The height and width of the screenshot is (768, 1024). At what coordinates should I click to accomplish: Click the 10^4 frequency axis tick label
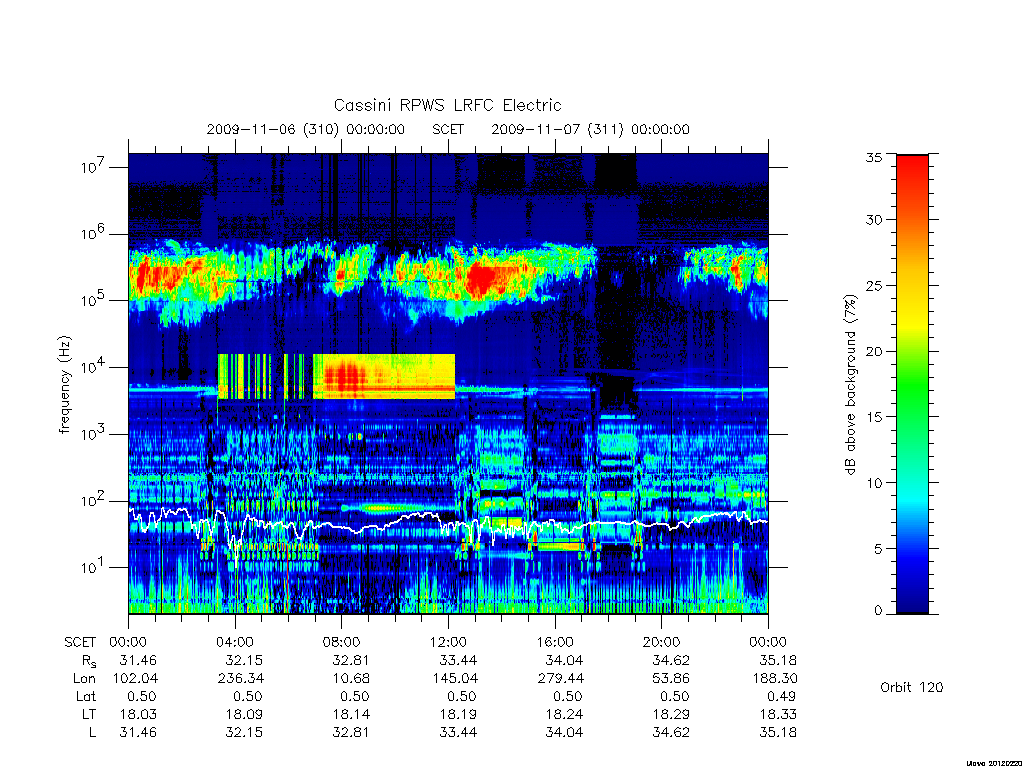[93, 366]
